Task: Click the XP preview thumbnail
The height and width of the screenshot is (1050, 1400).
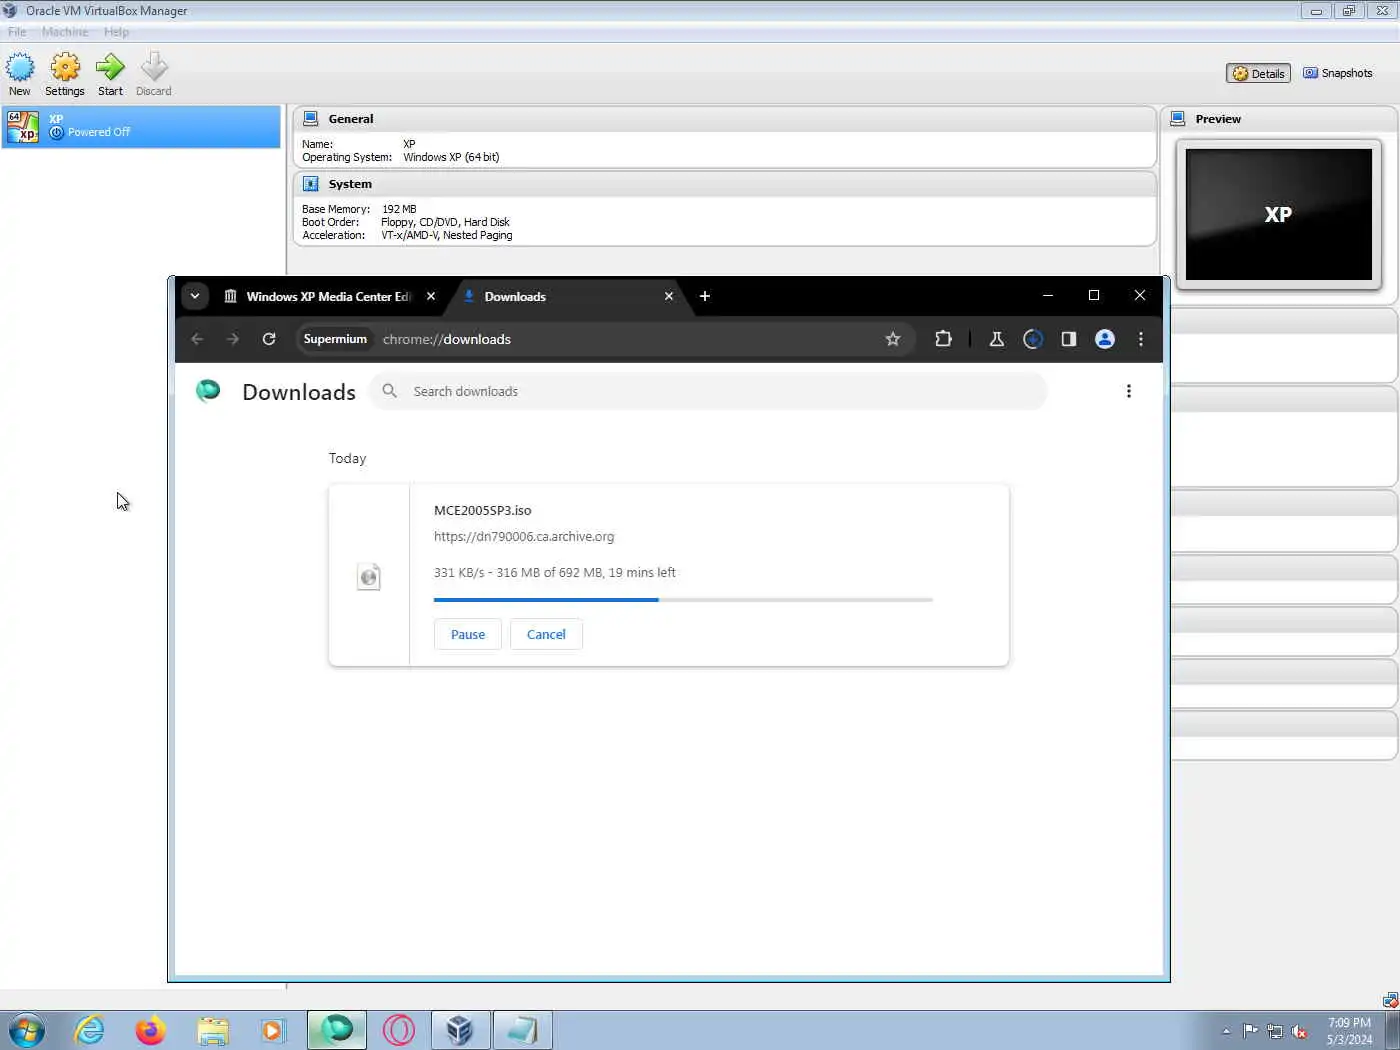Action: [1278, 214]
